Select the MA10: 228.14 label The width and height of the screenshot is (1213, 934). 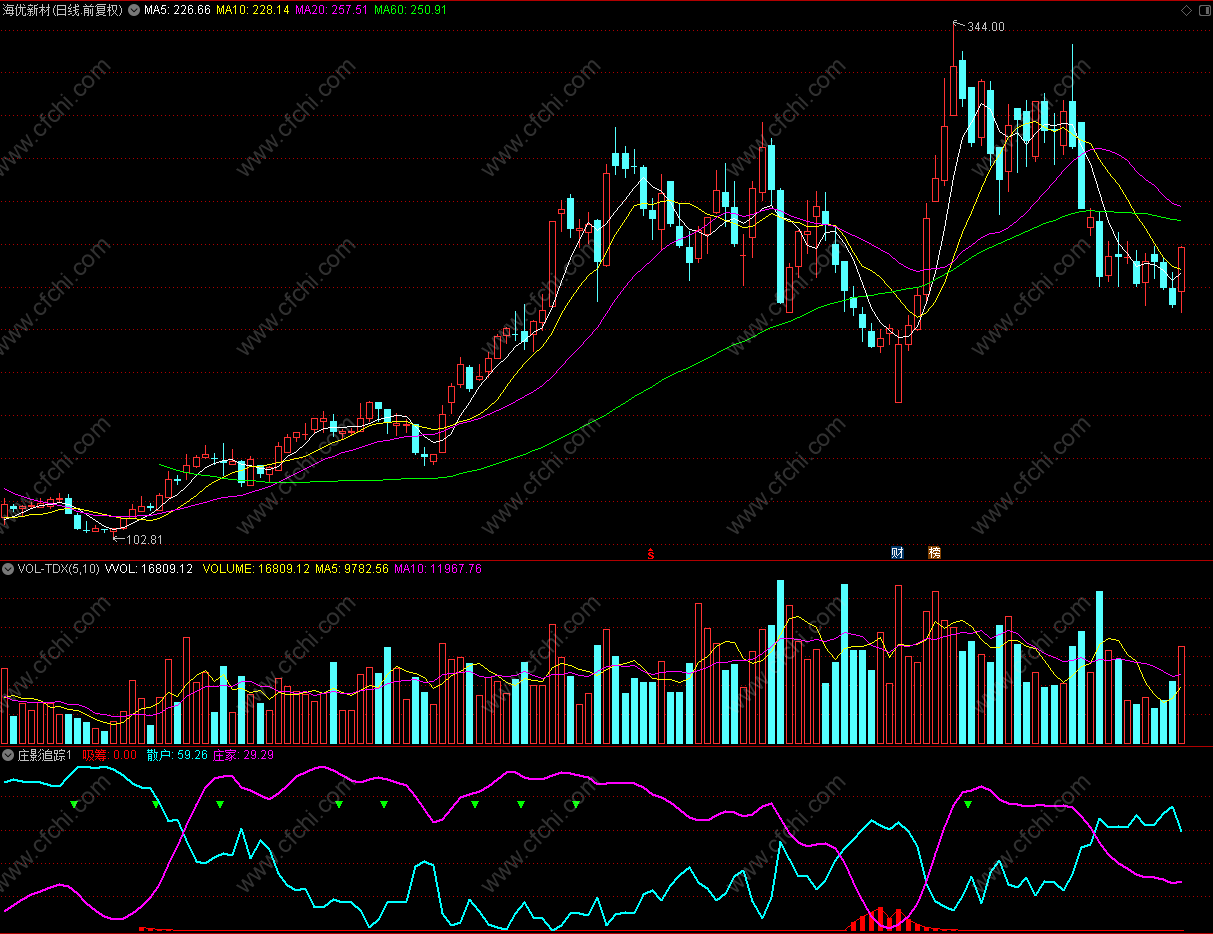click(253, 10)
